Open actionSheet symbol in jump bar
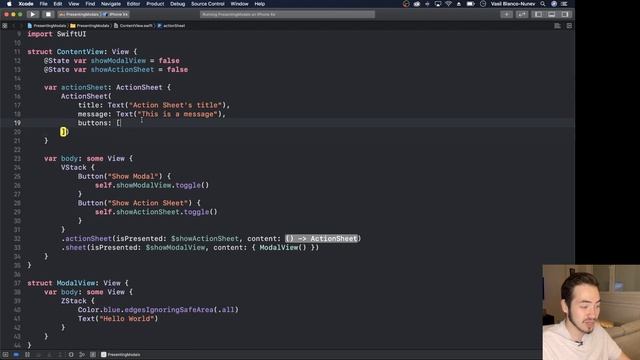 (171, 26)
